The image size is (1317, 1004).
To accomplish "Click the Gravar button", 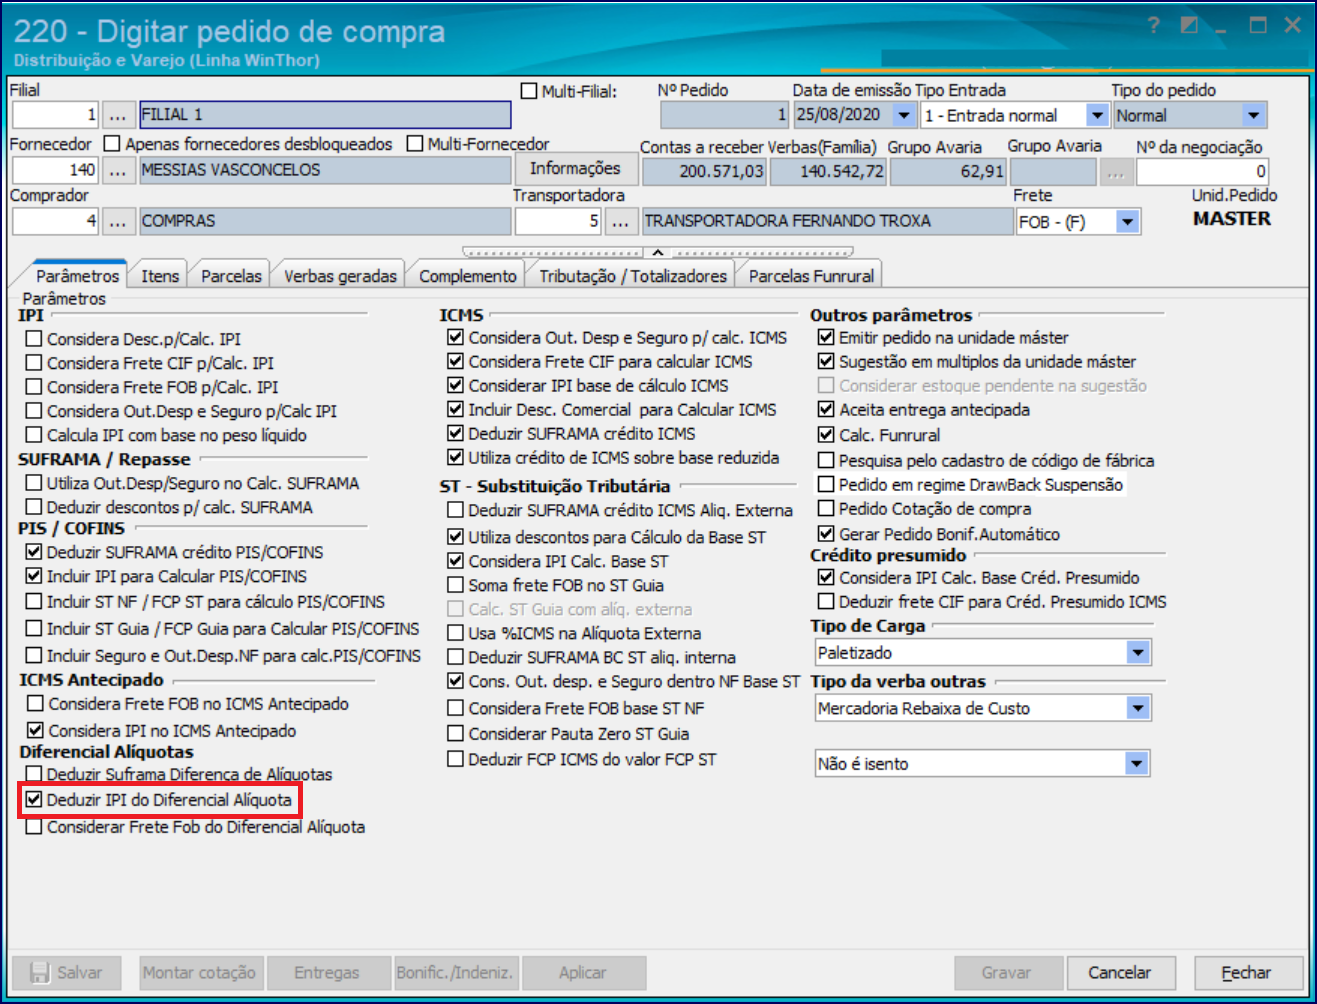I will pos(1006,973).
